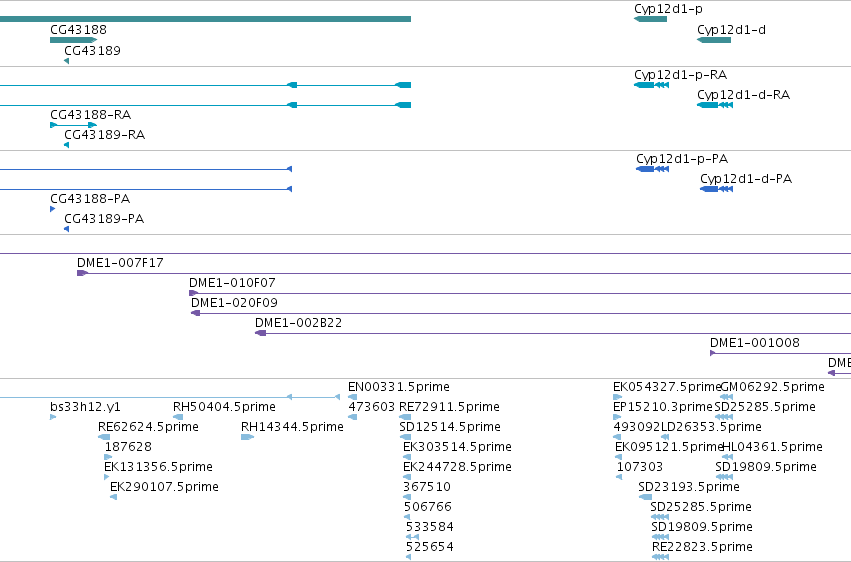Click the EN00331.5prime EST label
Screen dimensions: 851x562
pyautogui.click(x=399, y=387)
